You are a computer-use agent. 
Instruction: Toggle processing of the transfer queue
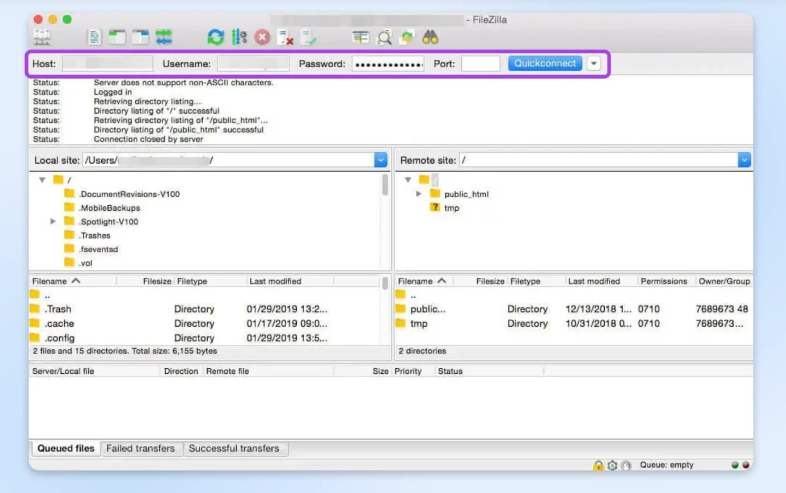click(239, 37)
